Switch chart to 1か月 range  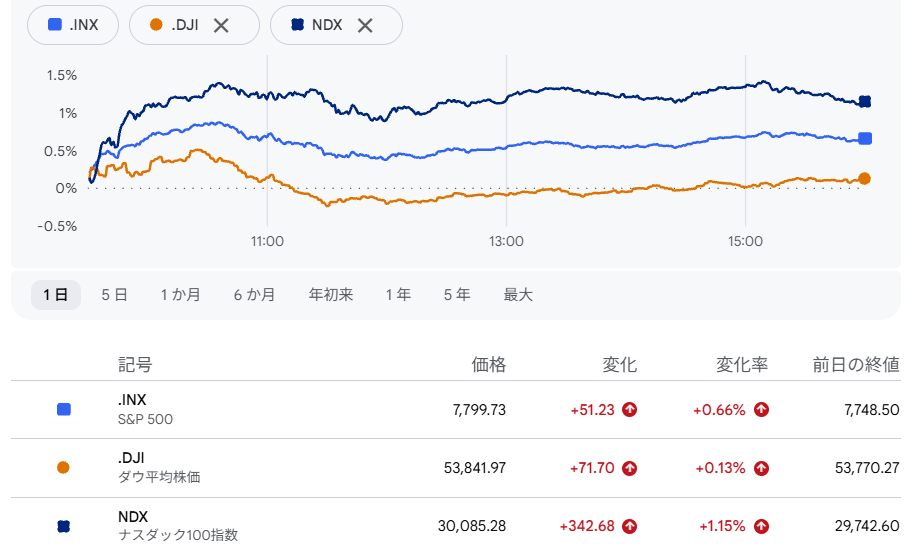point(181,294)
